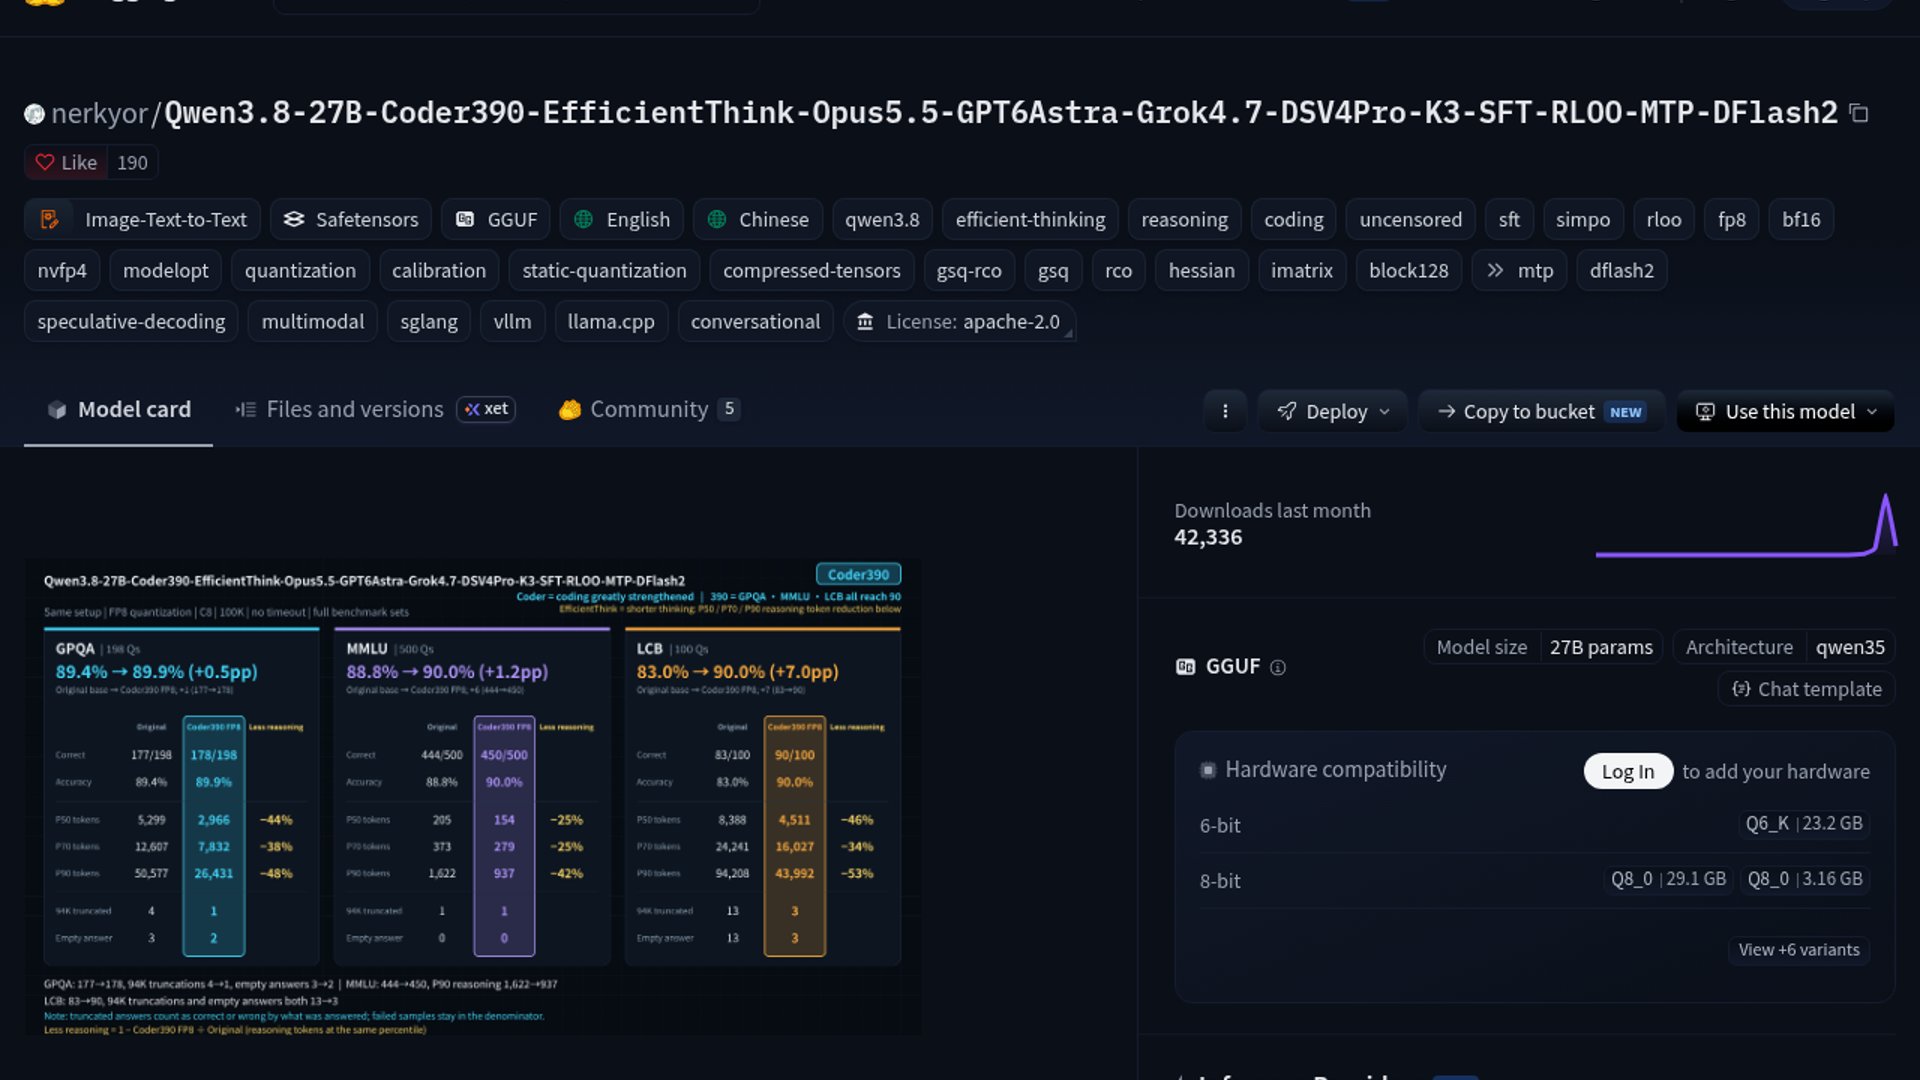Click Copy to bucket button
1920x1080 pixels.
click(x=1541, y=411)
